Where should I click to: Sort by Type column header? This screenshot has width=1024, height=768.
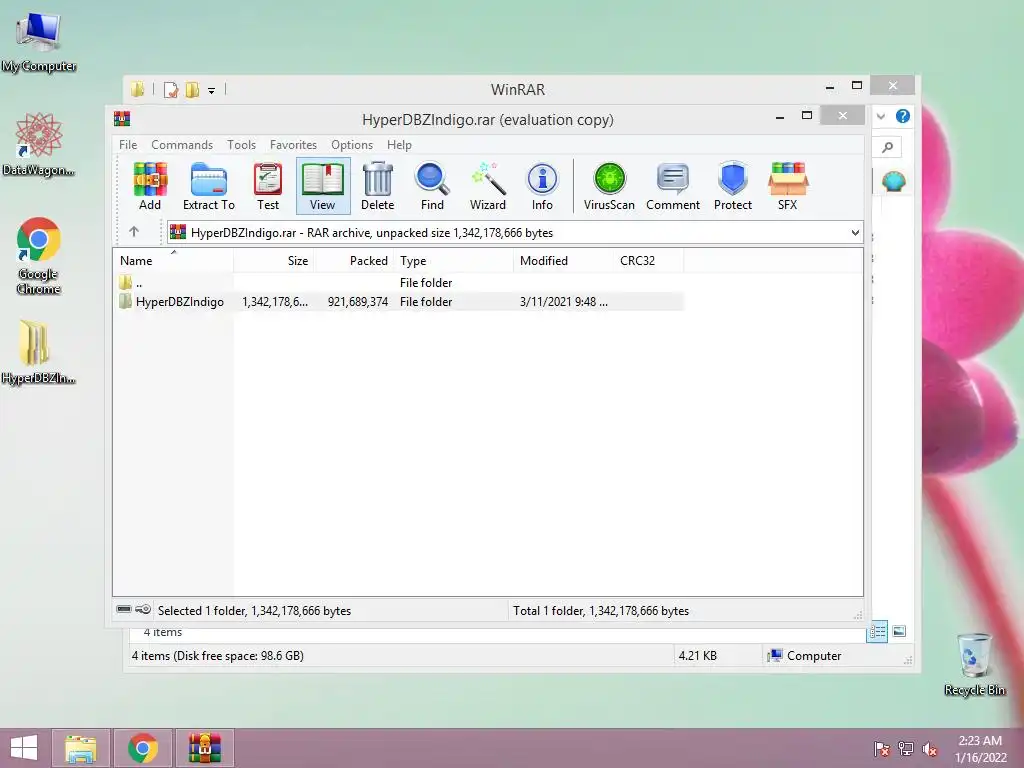pyautogui.click(x=454, y=260)
